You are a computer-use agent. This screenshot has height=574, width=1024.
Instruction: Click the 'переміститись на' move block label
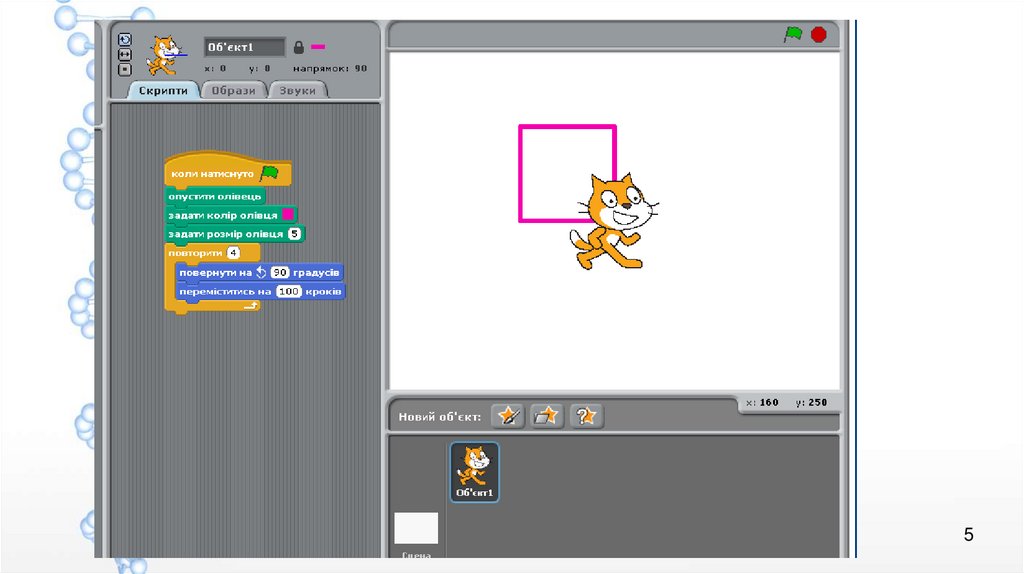pos(225,291)
